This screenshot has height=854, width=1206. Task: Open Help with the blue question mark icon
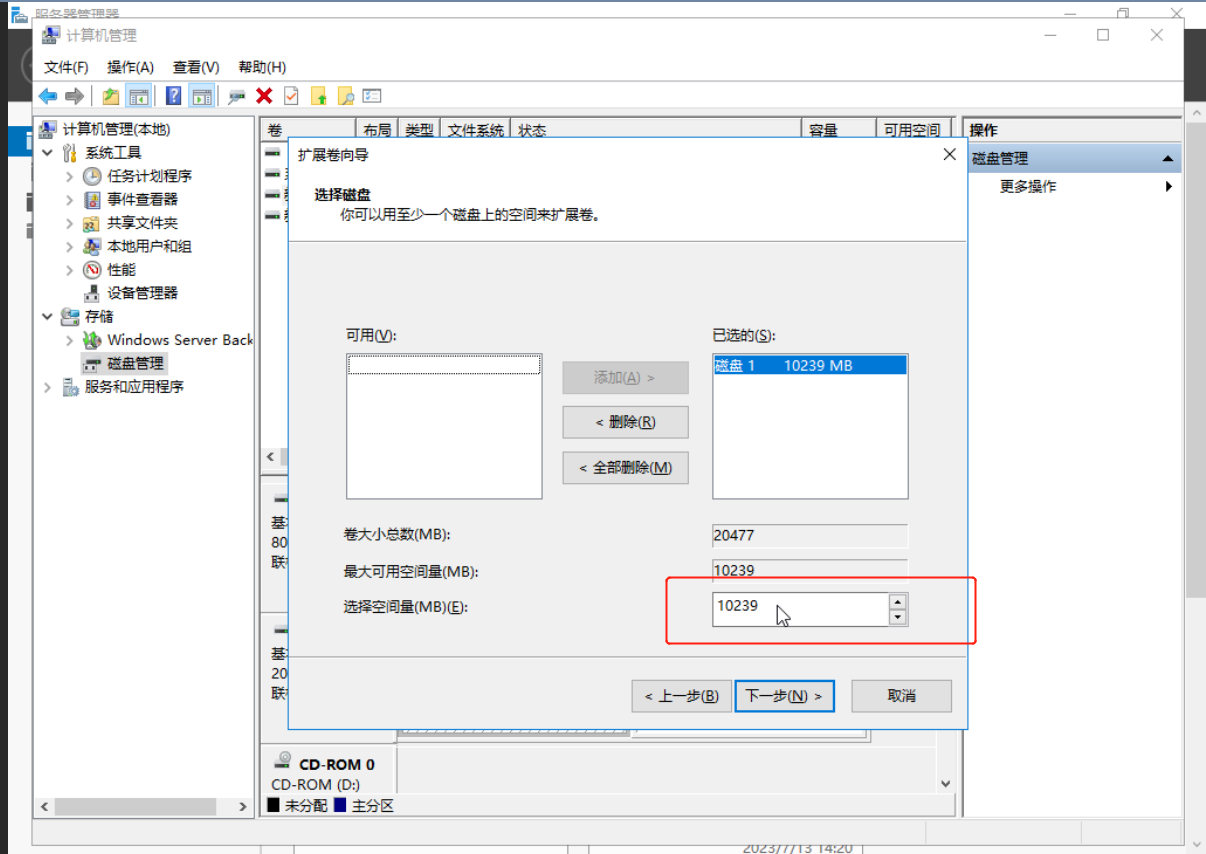[x=174, y=96]
